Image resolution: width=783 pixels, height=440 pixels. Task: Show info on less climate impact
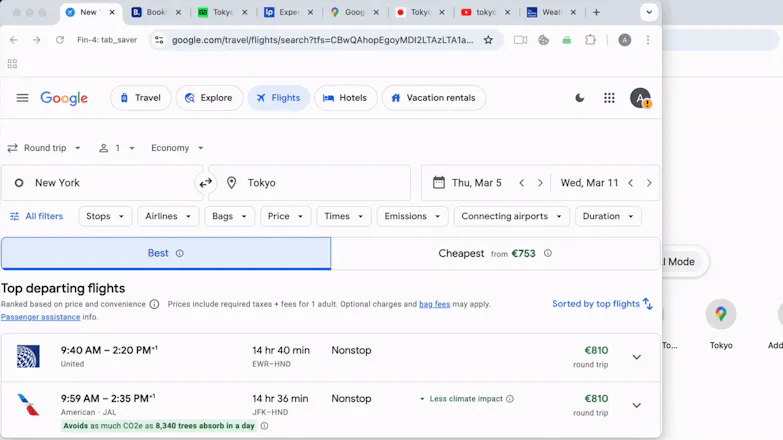510,399
